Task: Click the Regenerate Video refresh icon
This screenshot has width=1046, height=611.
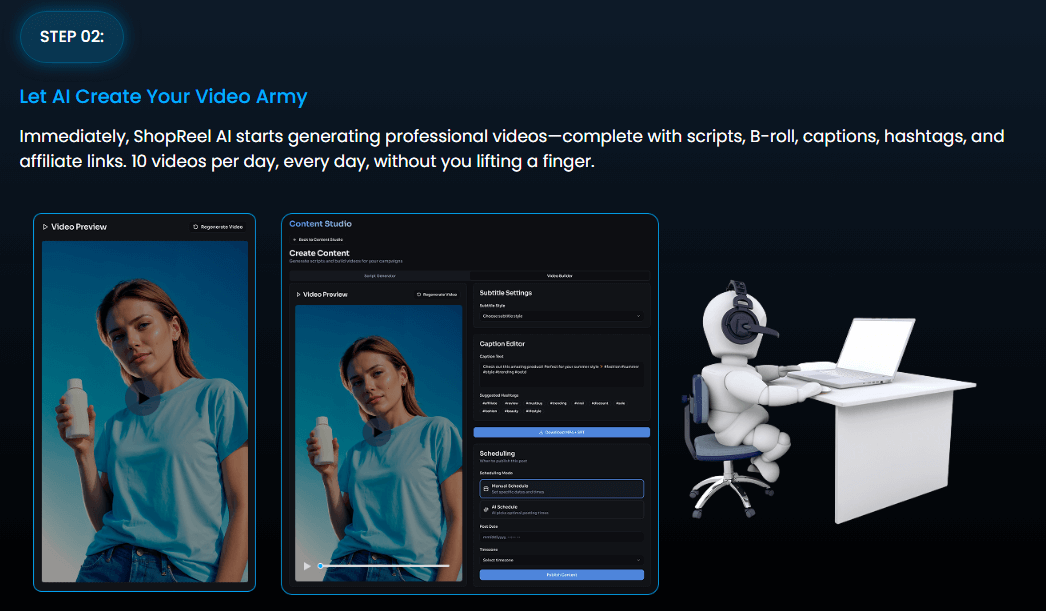Action: [418, 294]
